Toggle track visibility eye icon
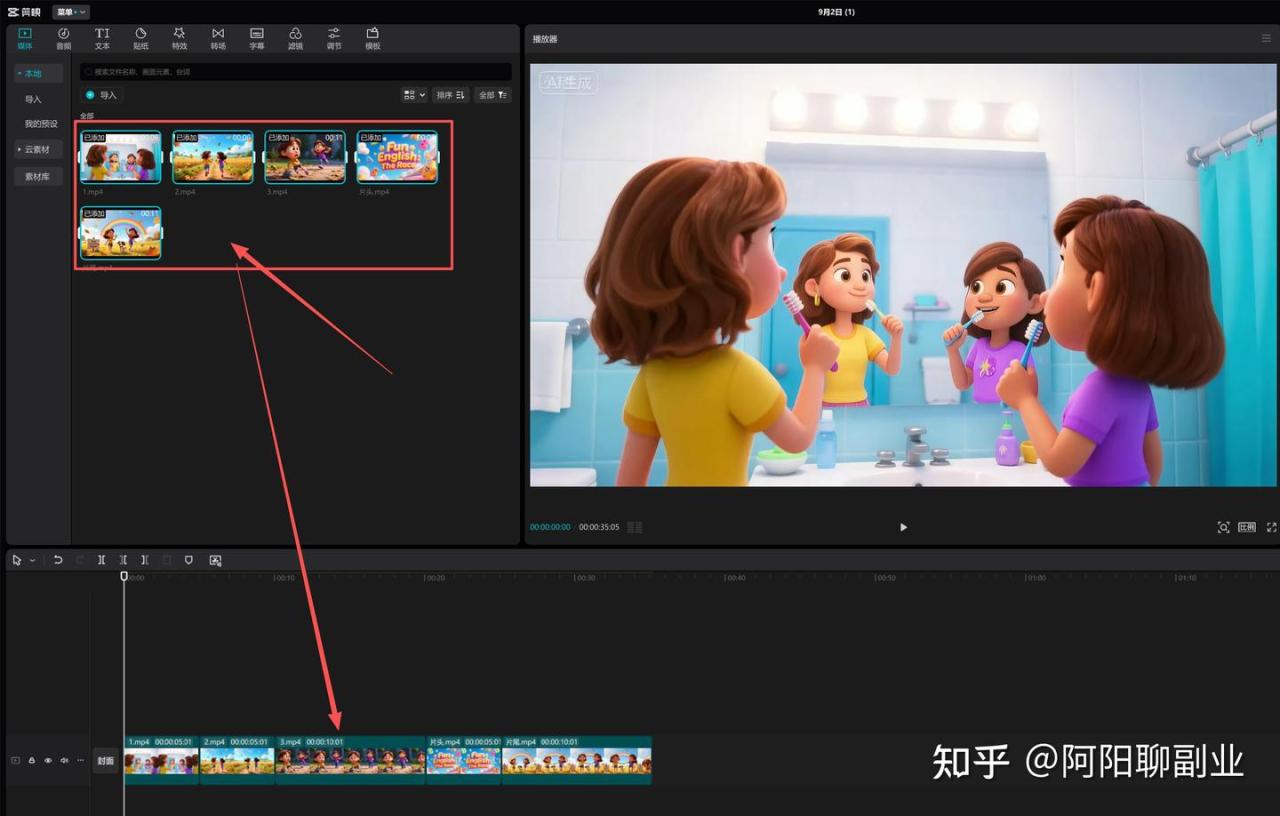The height and width of the screenshot is (816, 1280). coord(48,761)
